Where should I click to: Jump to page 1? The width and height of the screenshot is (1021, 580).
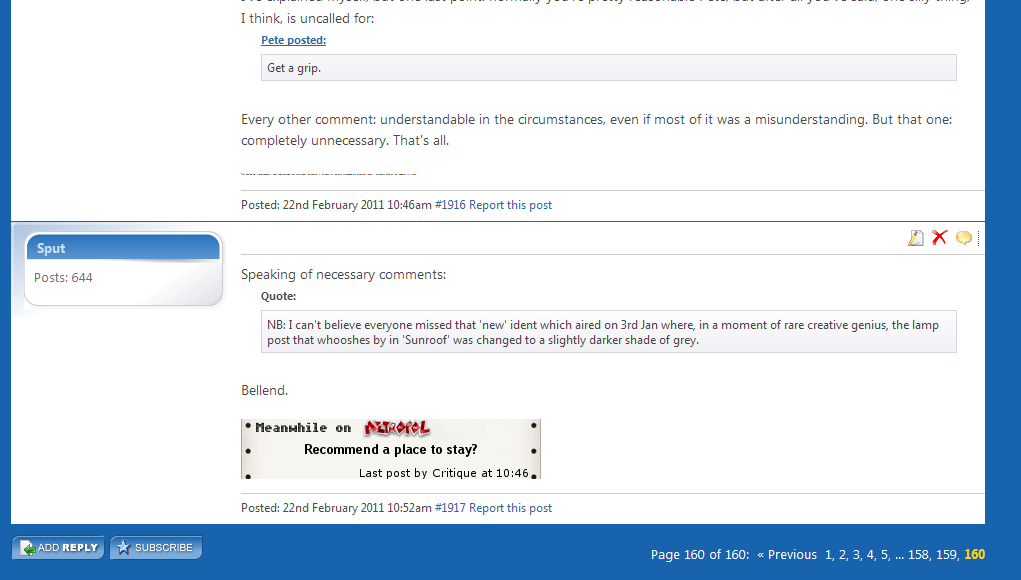click(828, 555)
